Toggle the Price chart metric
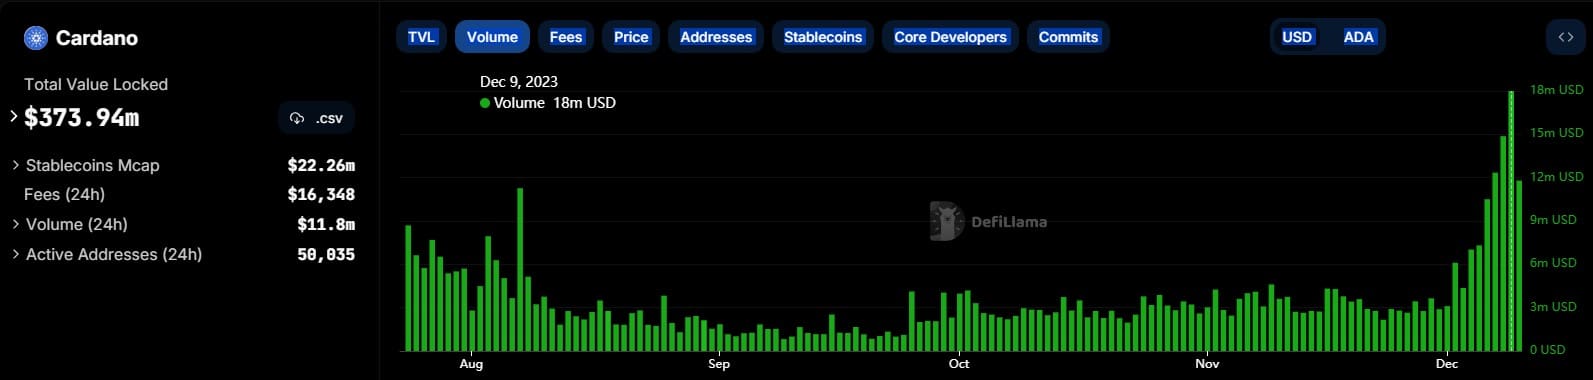Screen dimensions: 1593x380 coord(631,37)
